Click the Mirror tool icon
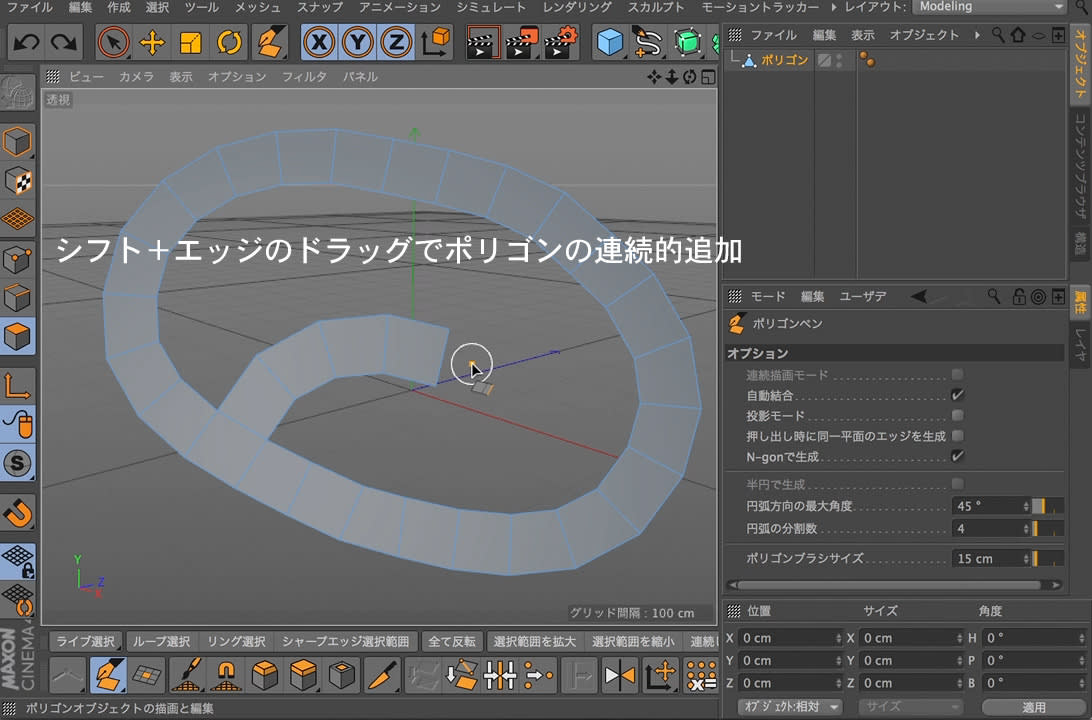Viewport: 1092px width, 720px height. click(620, 676)
